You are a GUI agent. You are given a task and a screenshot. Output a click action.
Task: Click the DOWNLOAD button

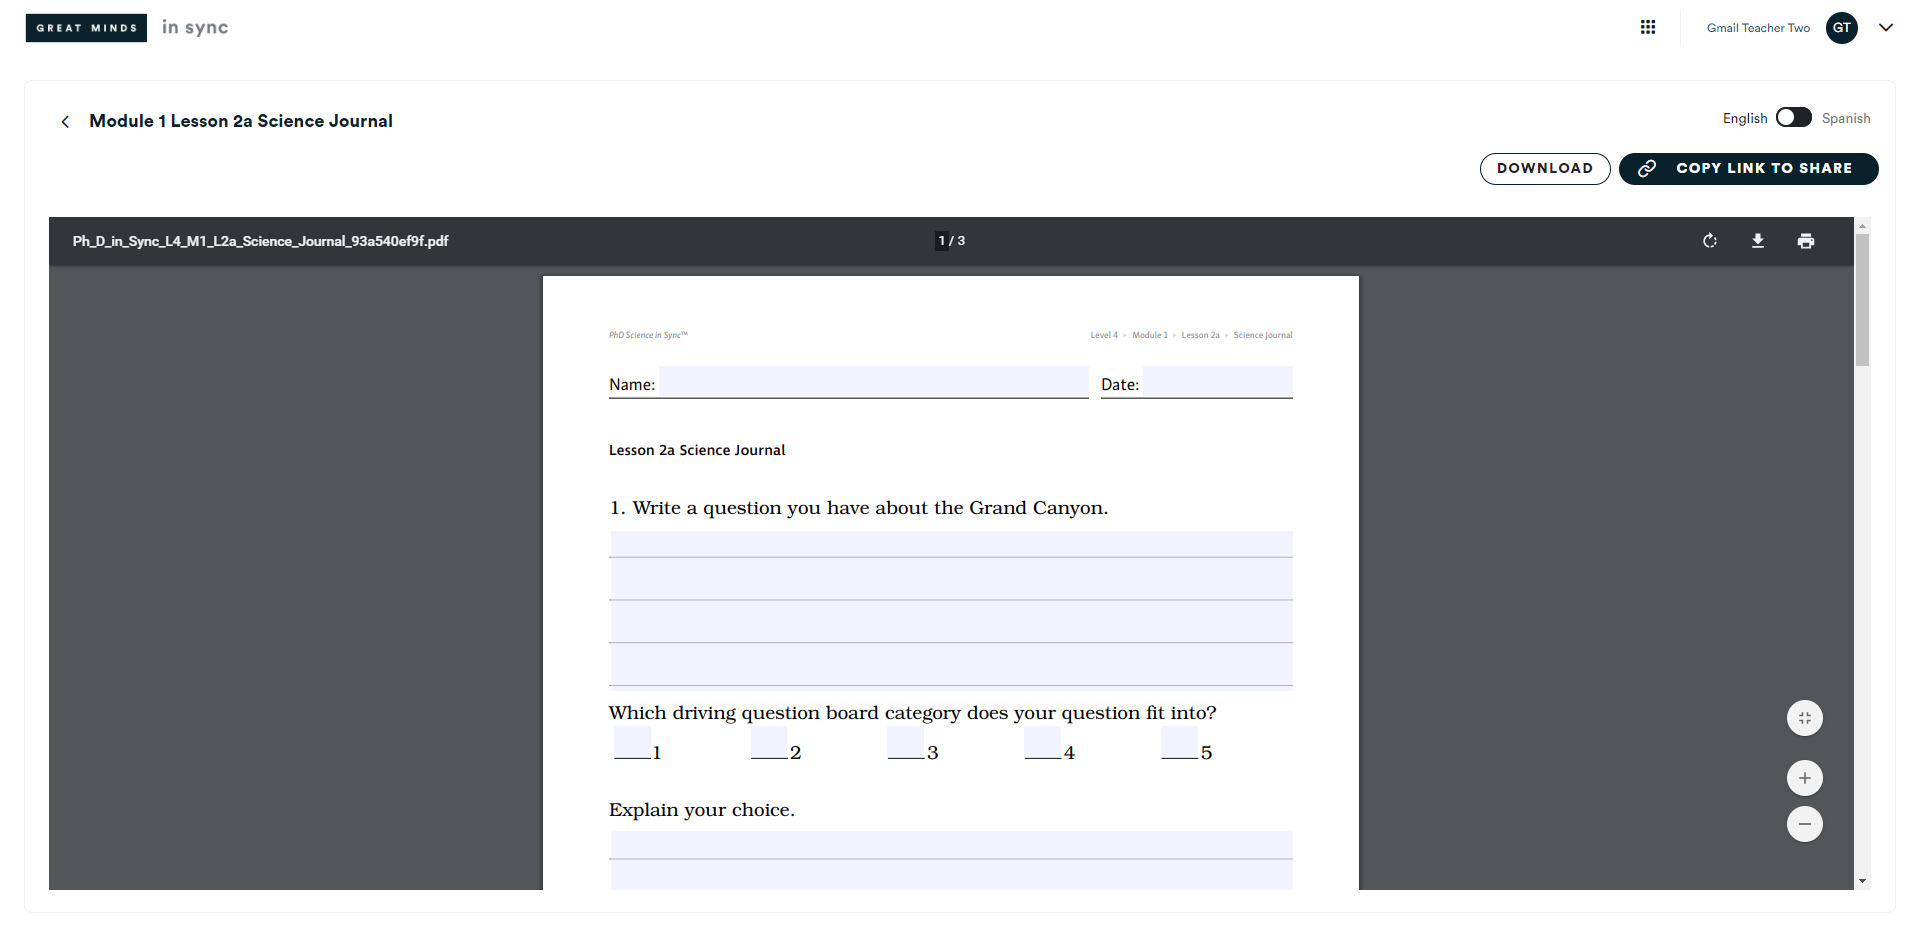pos(1544,168)
